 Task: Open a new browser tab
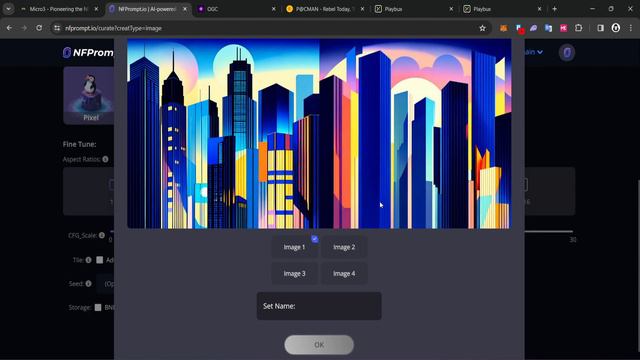[554, 9]
